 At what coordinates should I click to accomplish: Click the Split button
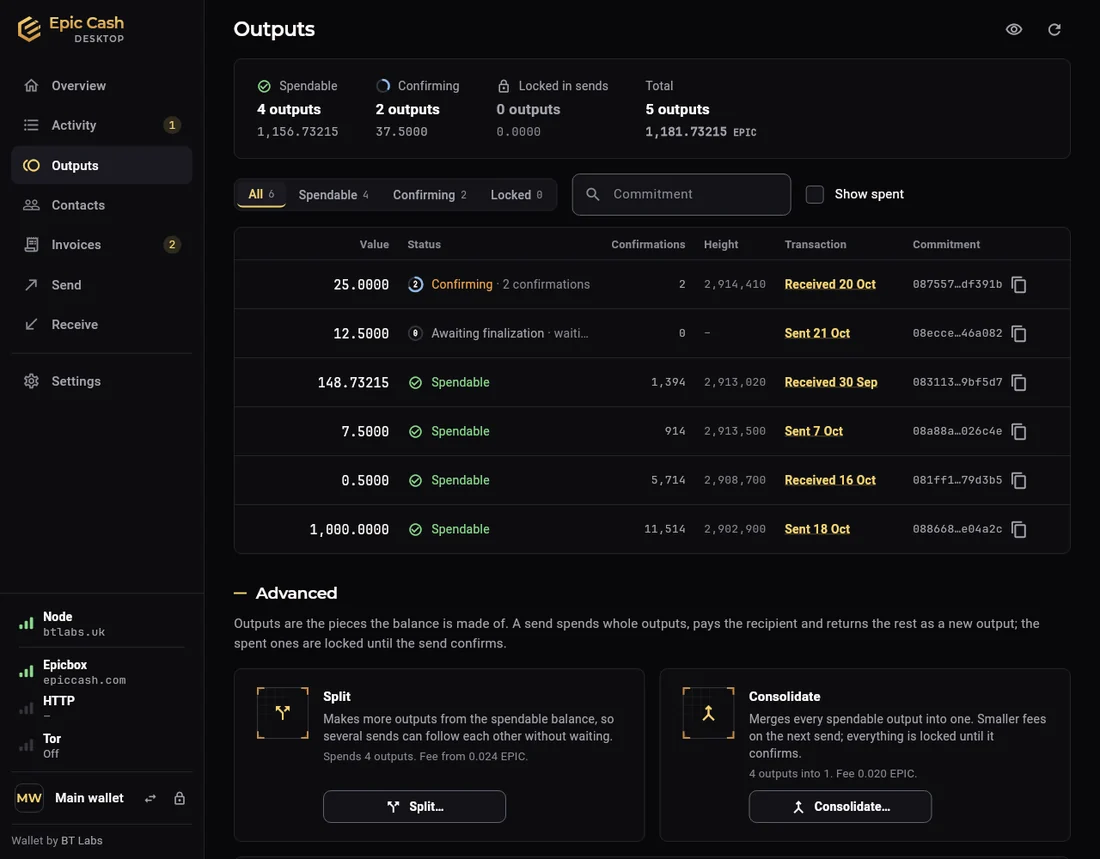coord(414,806)
